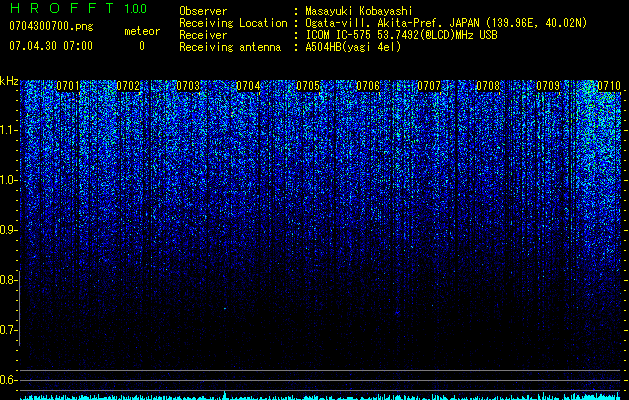Screen dimensions: 629x400
Task: Click the 0706 time marker
Action: (368, 86)
